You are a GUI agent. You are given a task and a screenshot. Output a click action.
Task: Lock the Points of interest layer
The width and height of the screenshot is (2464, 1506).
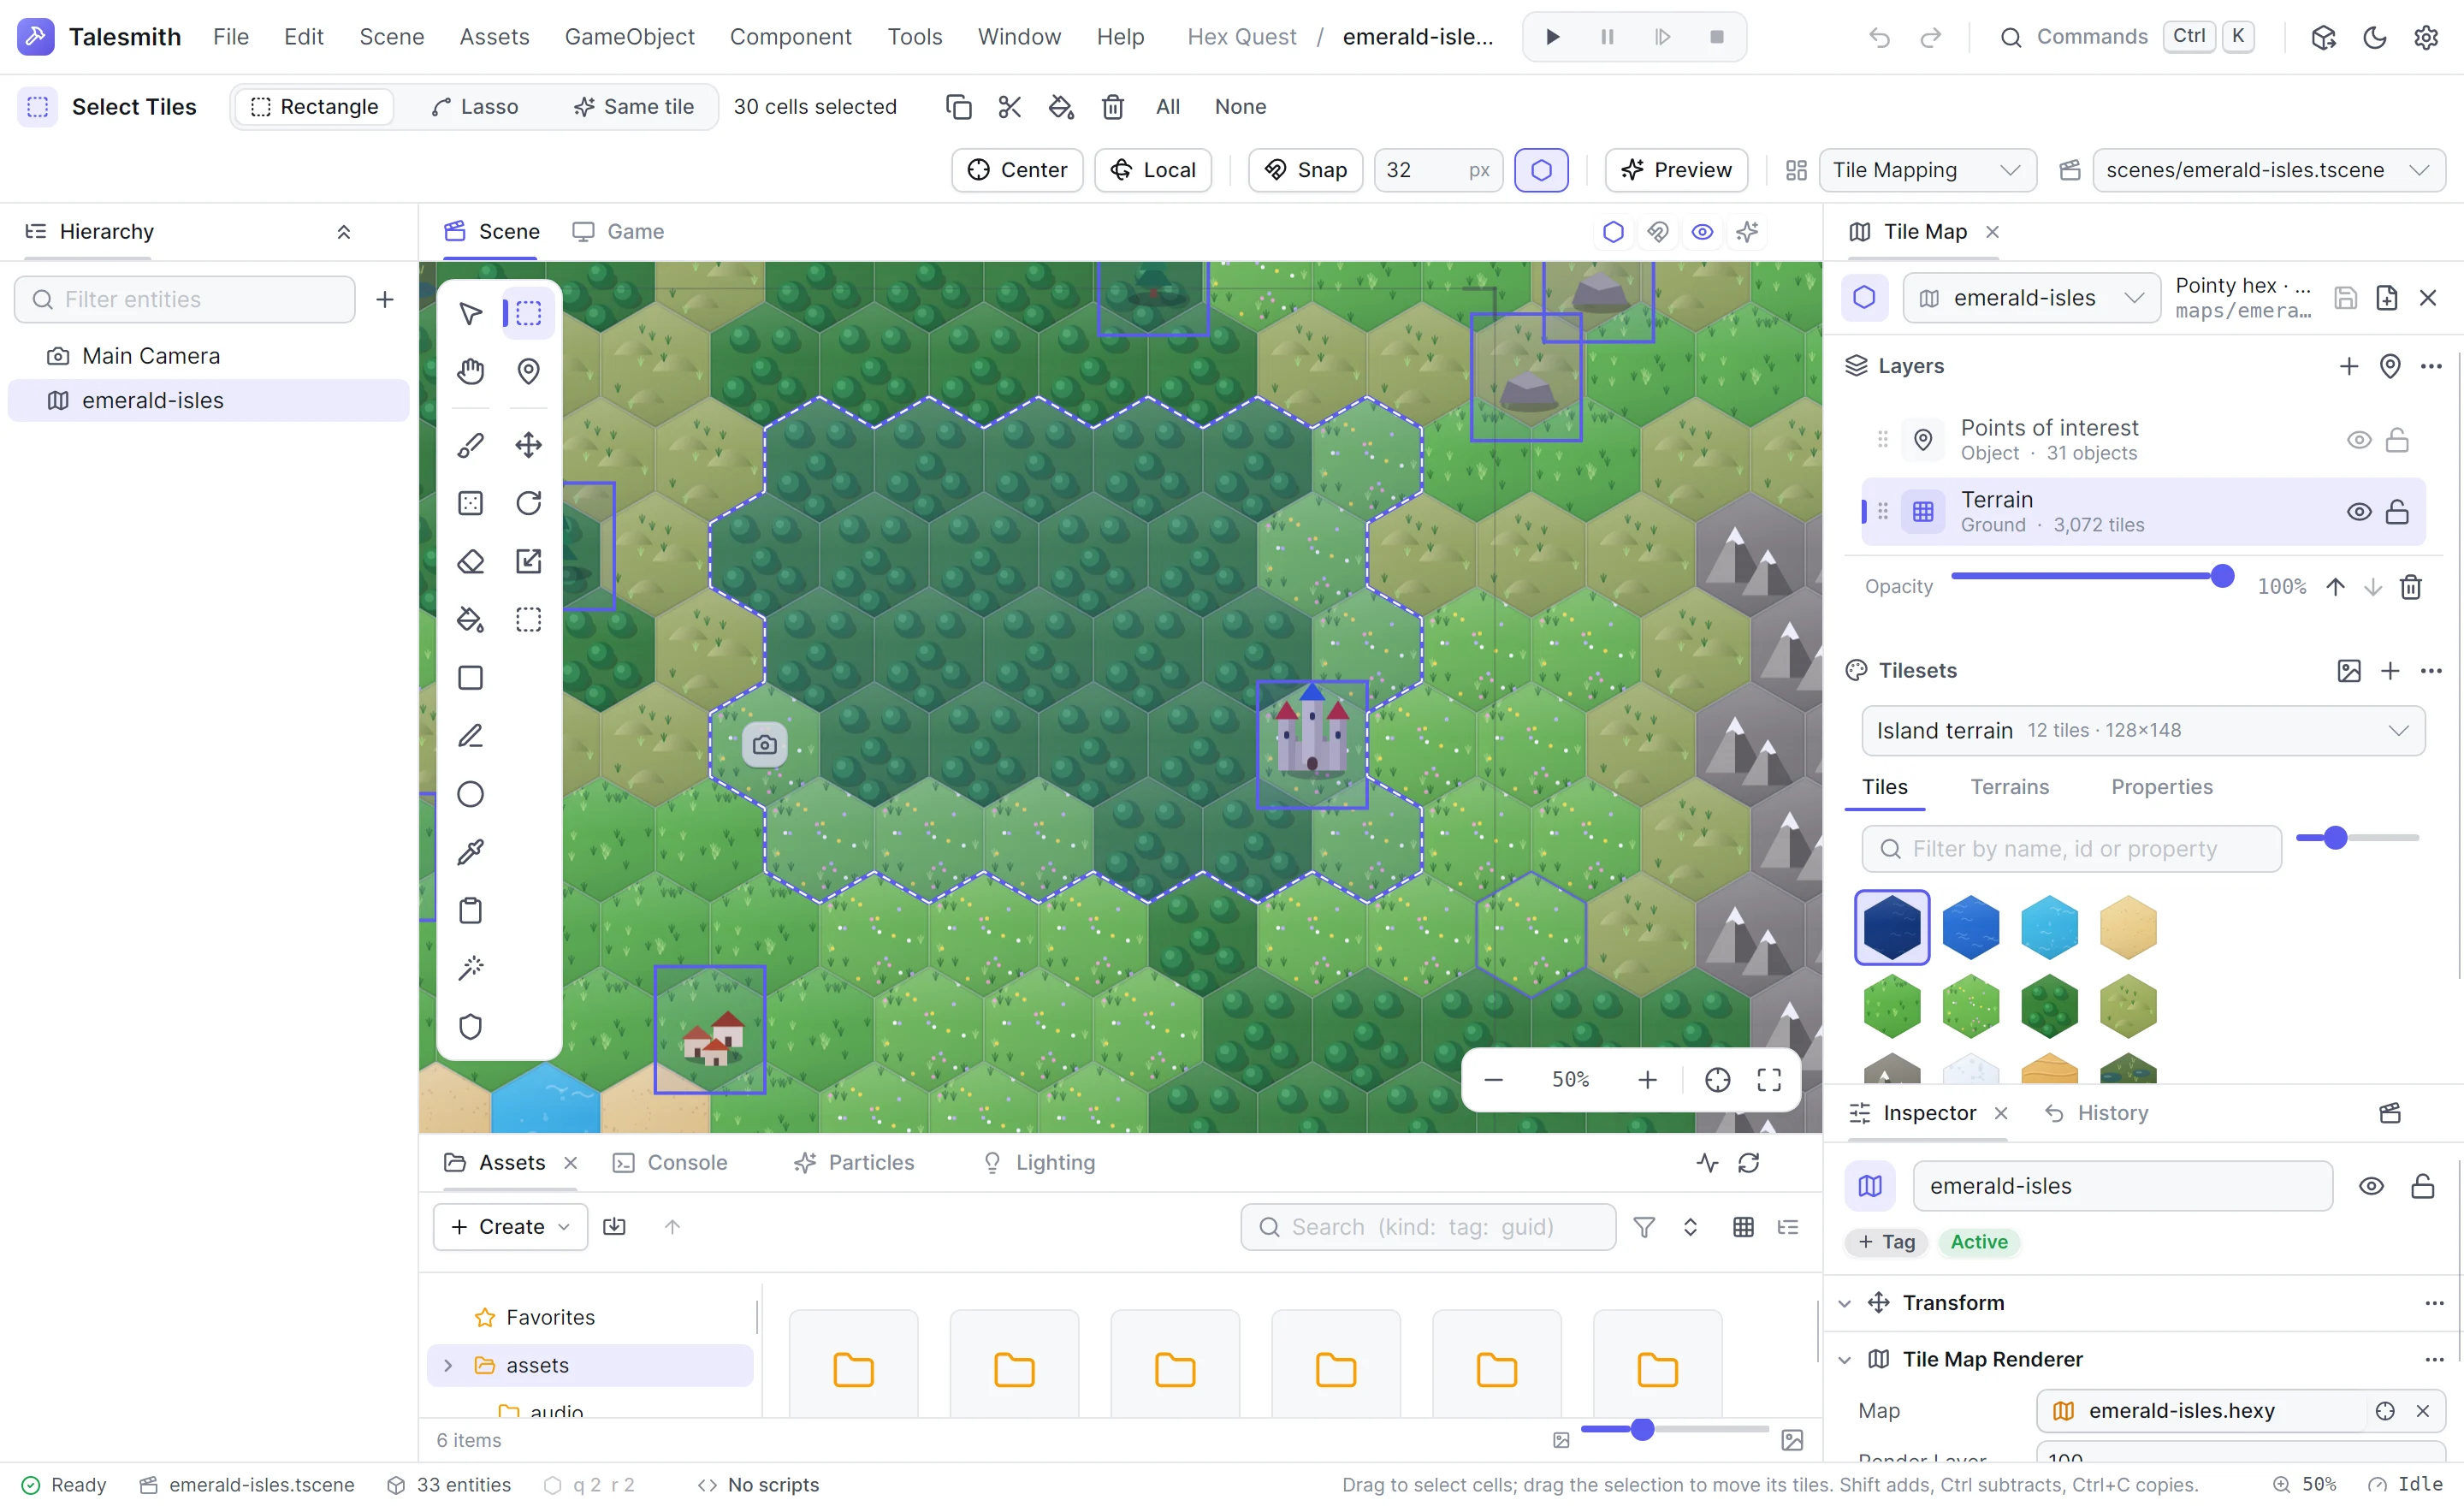[2397, 440]
